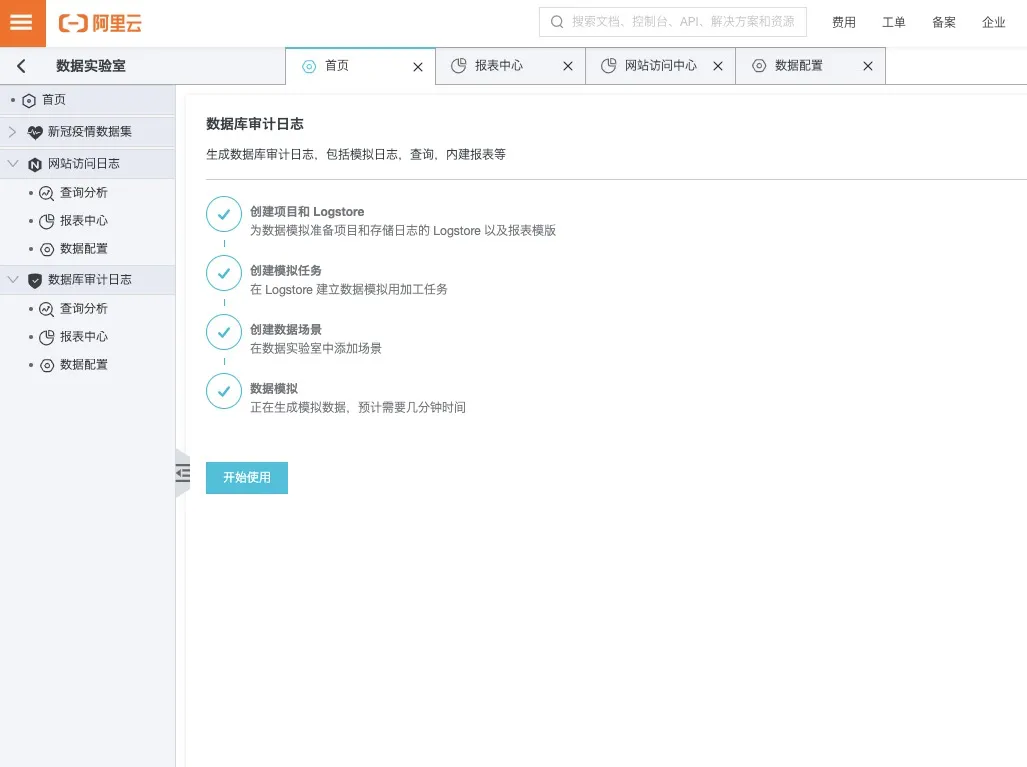
Task: Click the Aliyun logo
Action: (100, 23)
